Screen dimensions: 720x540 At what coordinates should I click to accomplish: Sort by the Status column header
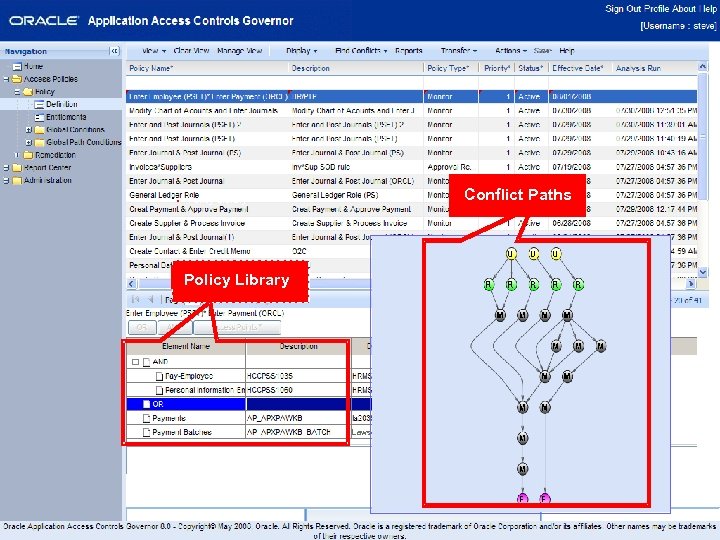coord(530,68)
